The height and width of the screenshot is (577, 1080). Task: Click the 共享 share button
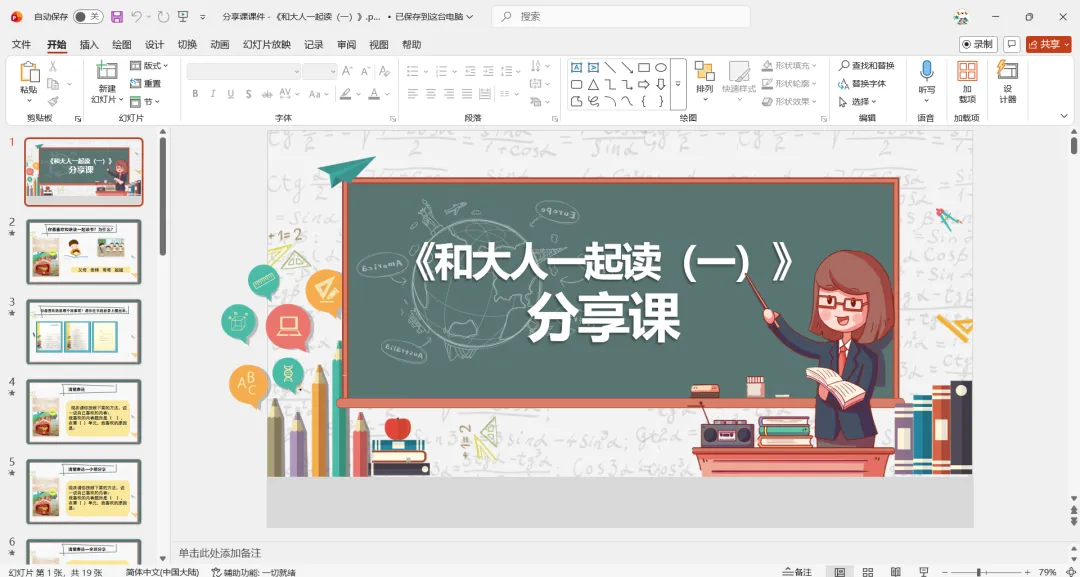(1048, 45)
